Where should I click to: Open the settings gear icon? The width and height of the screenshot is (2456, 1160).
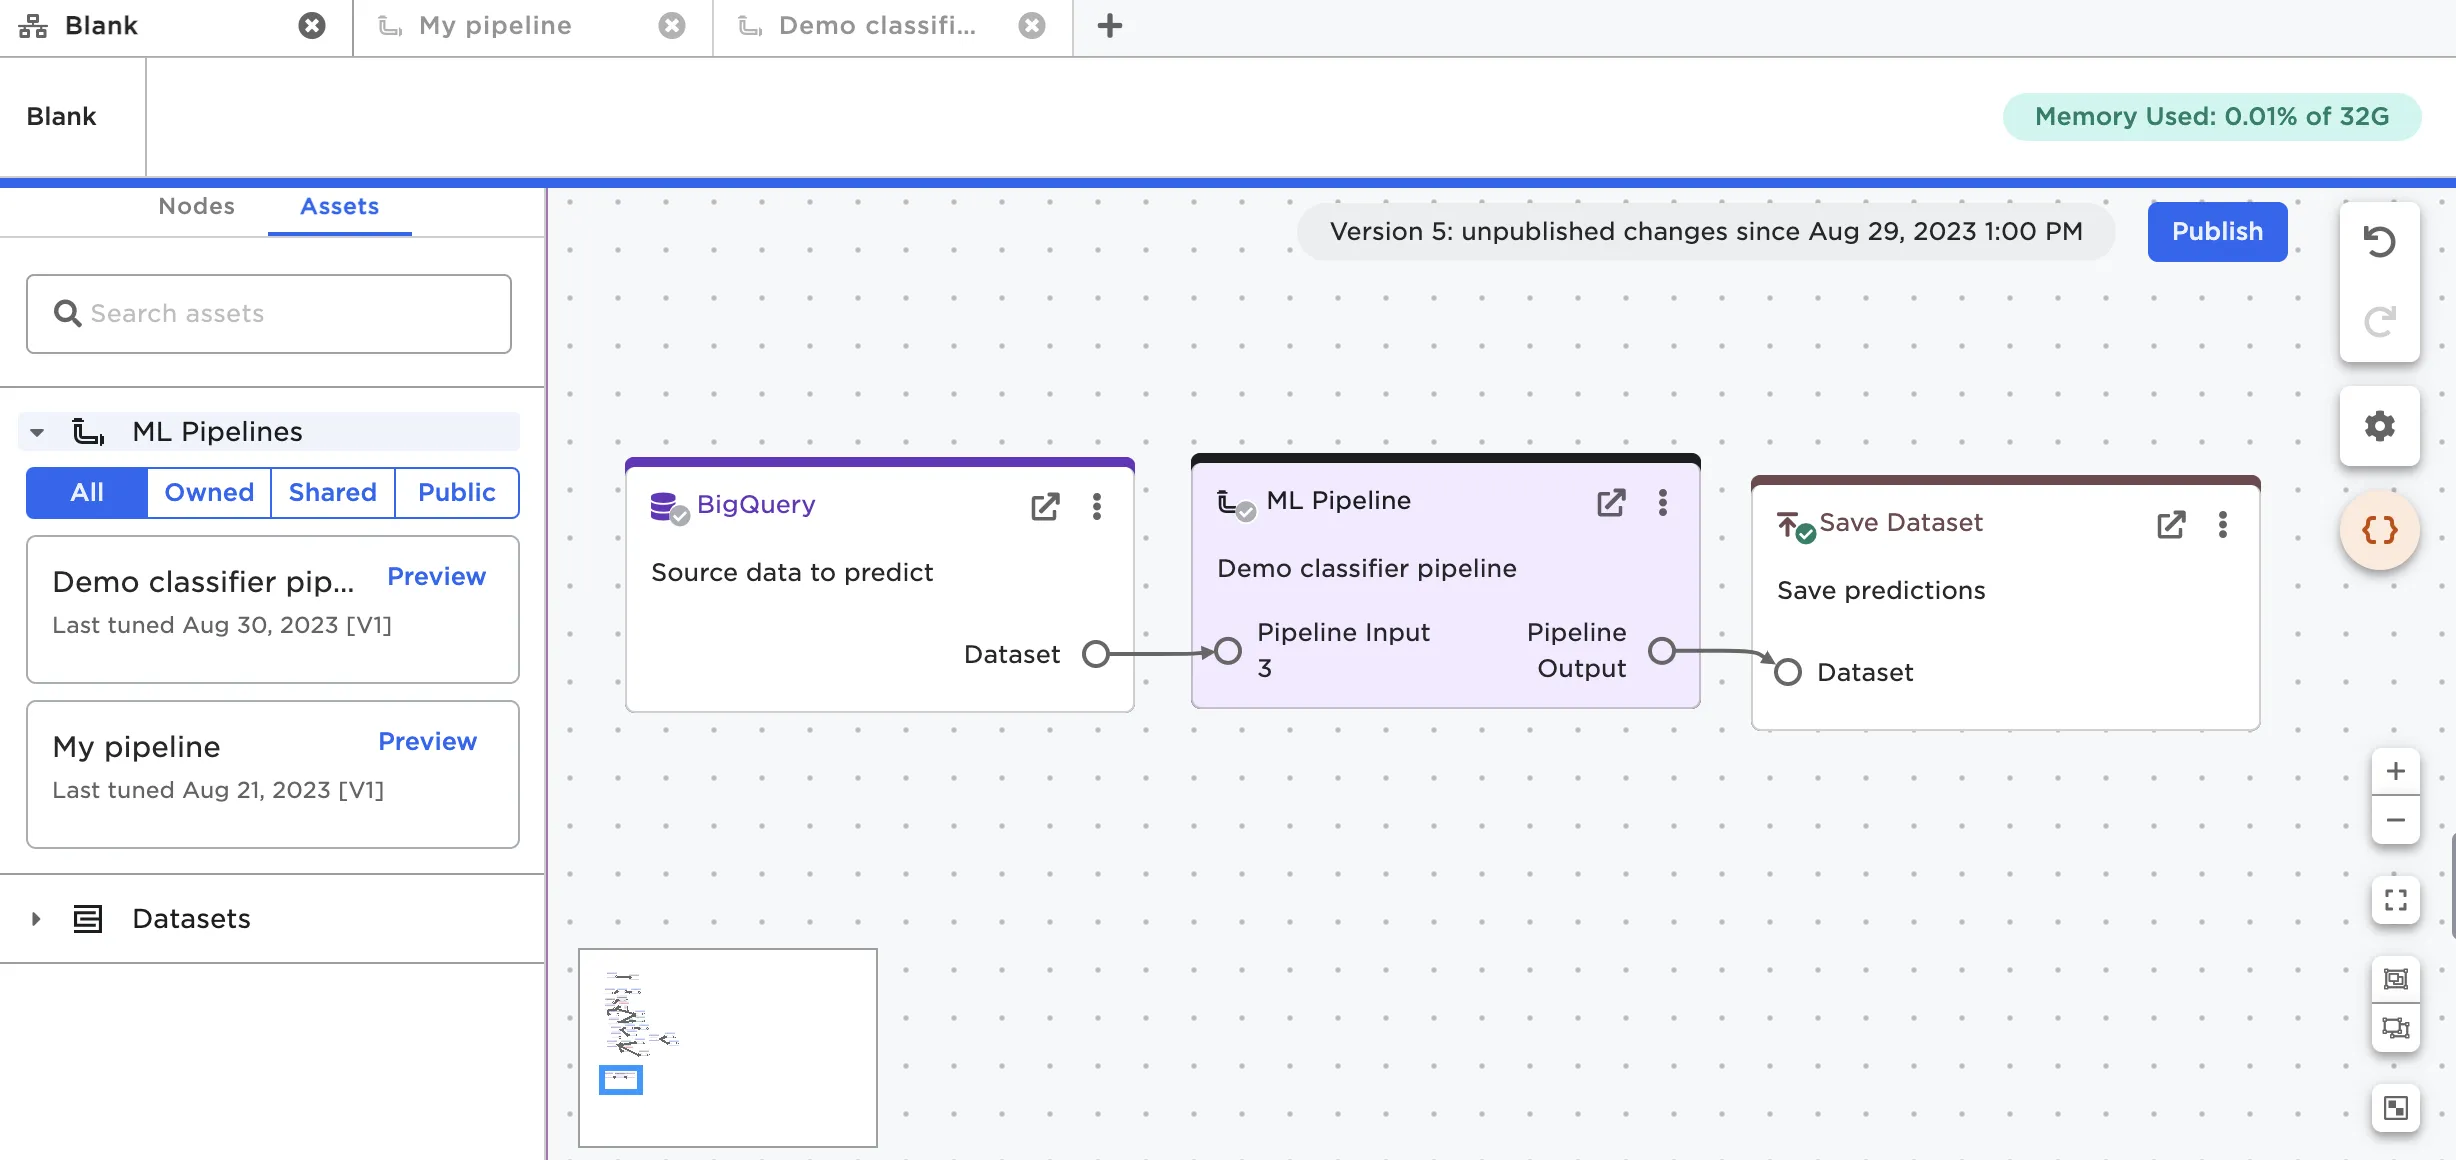point(2379,426)
